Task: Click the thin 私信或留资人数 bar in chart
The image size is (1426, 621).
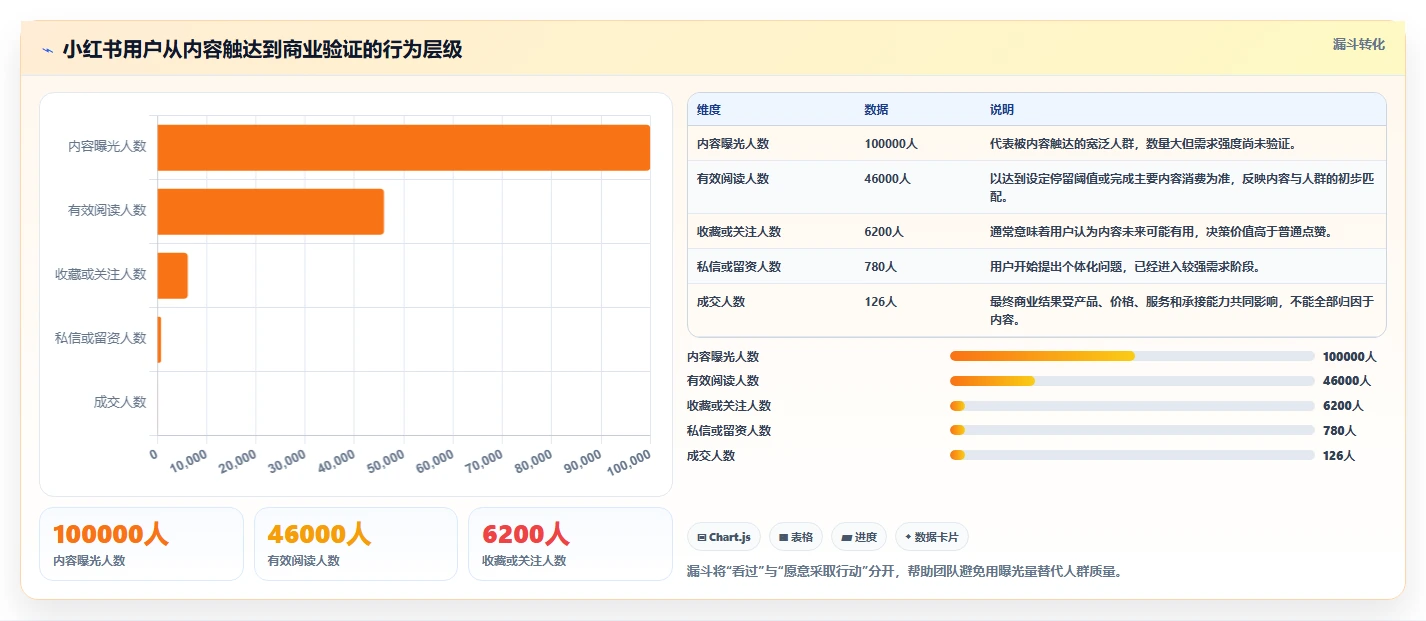Action: [159, 339]
